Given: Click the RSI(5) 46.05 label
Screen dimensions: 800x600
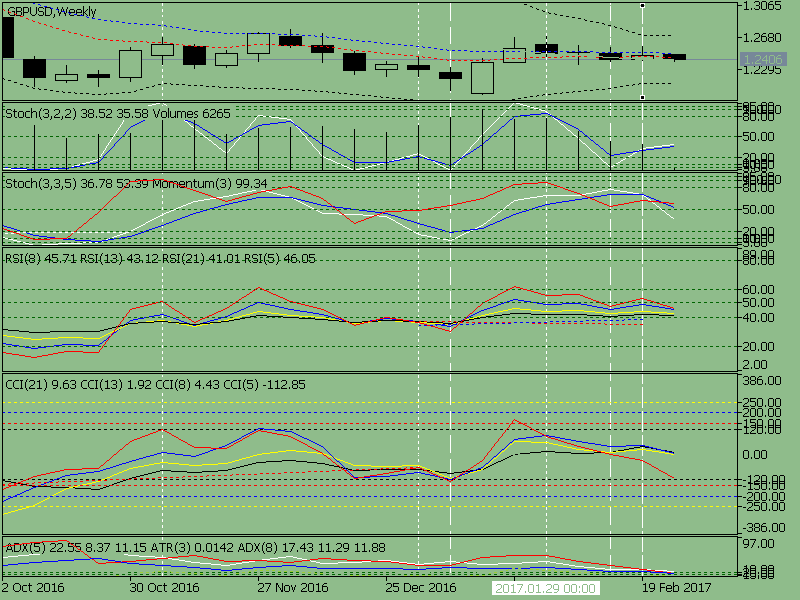Looking at the screenshot, I should coord(280,259).
